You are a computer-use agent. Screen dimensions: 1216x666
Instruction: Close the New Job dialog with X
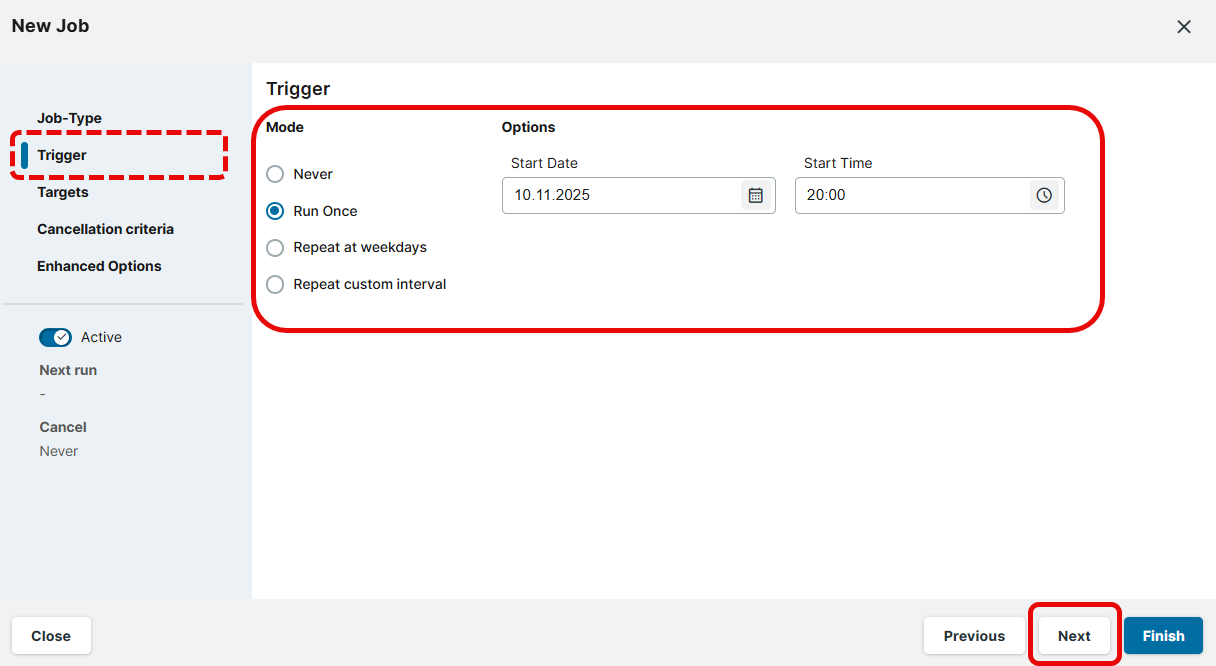1184,27
